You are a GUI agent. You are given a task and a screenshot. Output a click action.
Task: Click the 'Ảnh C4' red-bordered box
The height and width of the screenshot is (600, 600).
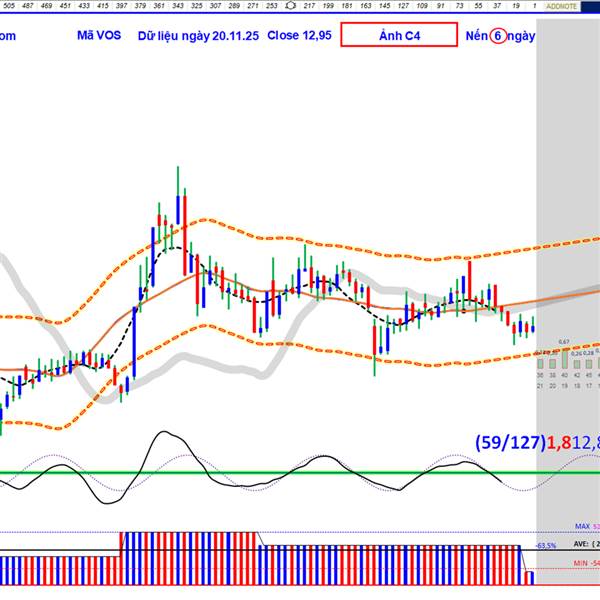tap(399, 35)
